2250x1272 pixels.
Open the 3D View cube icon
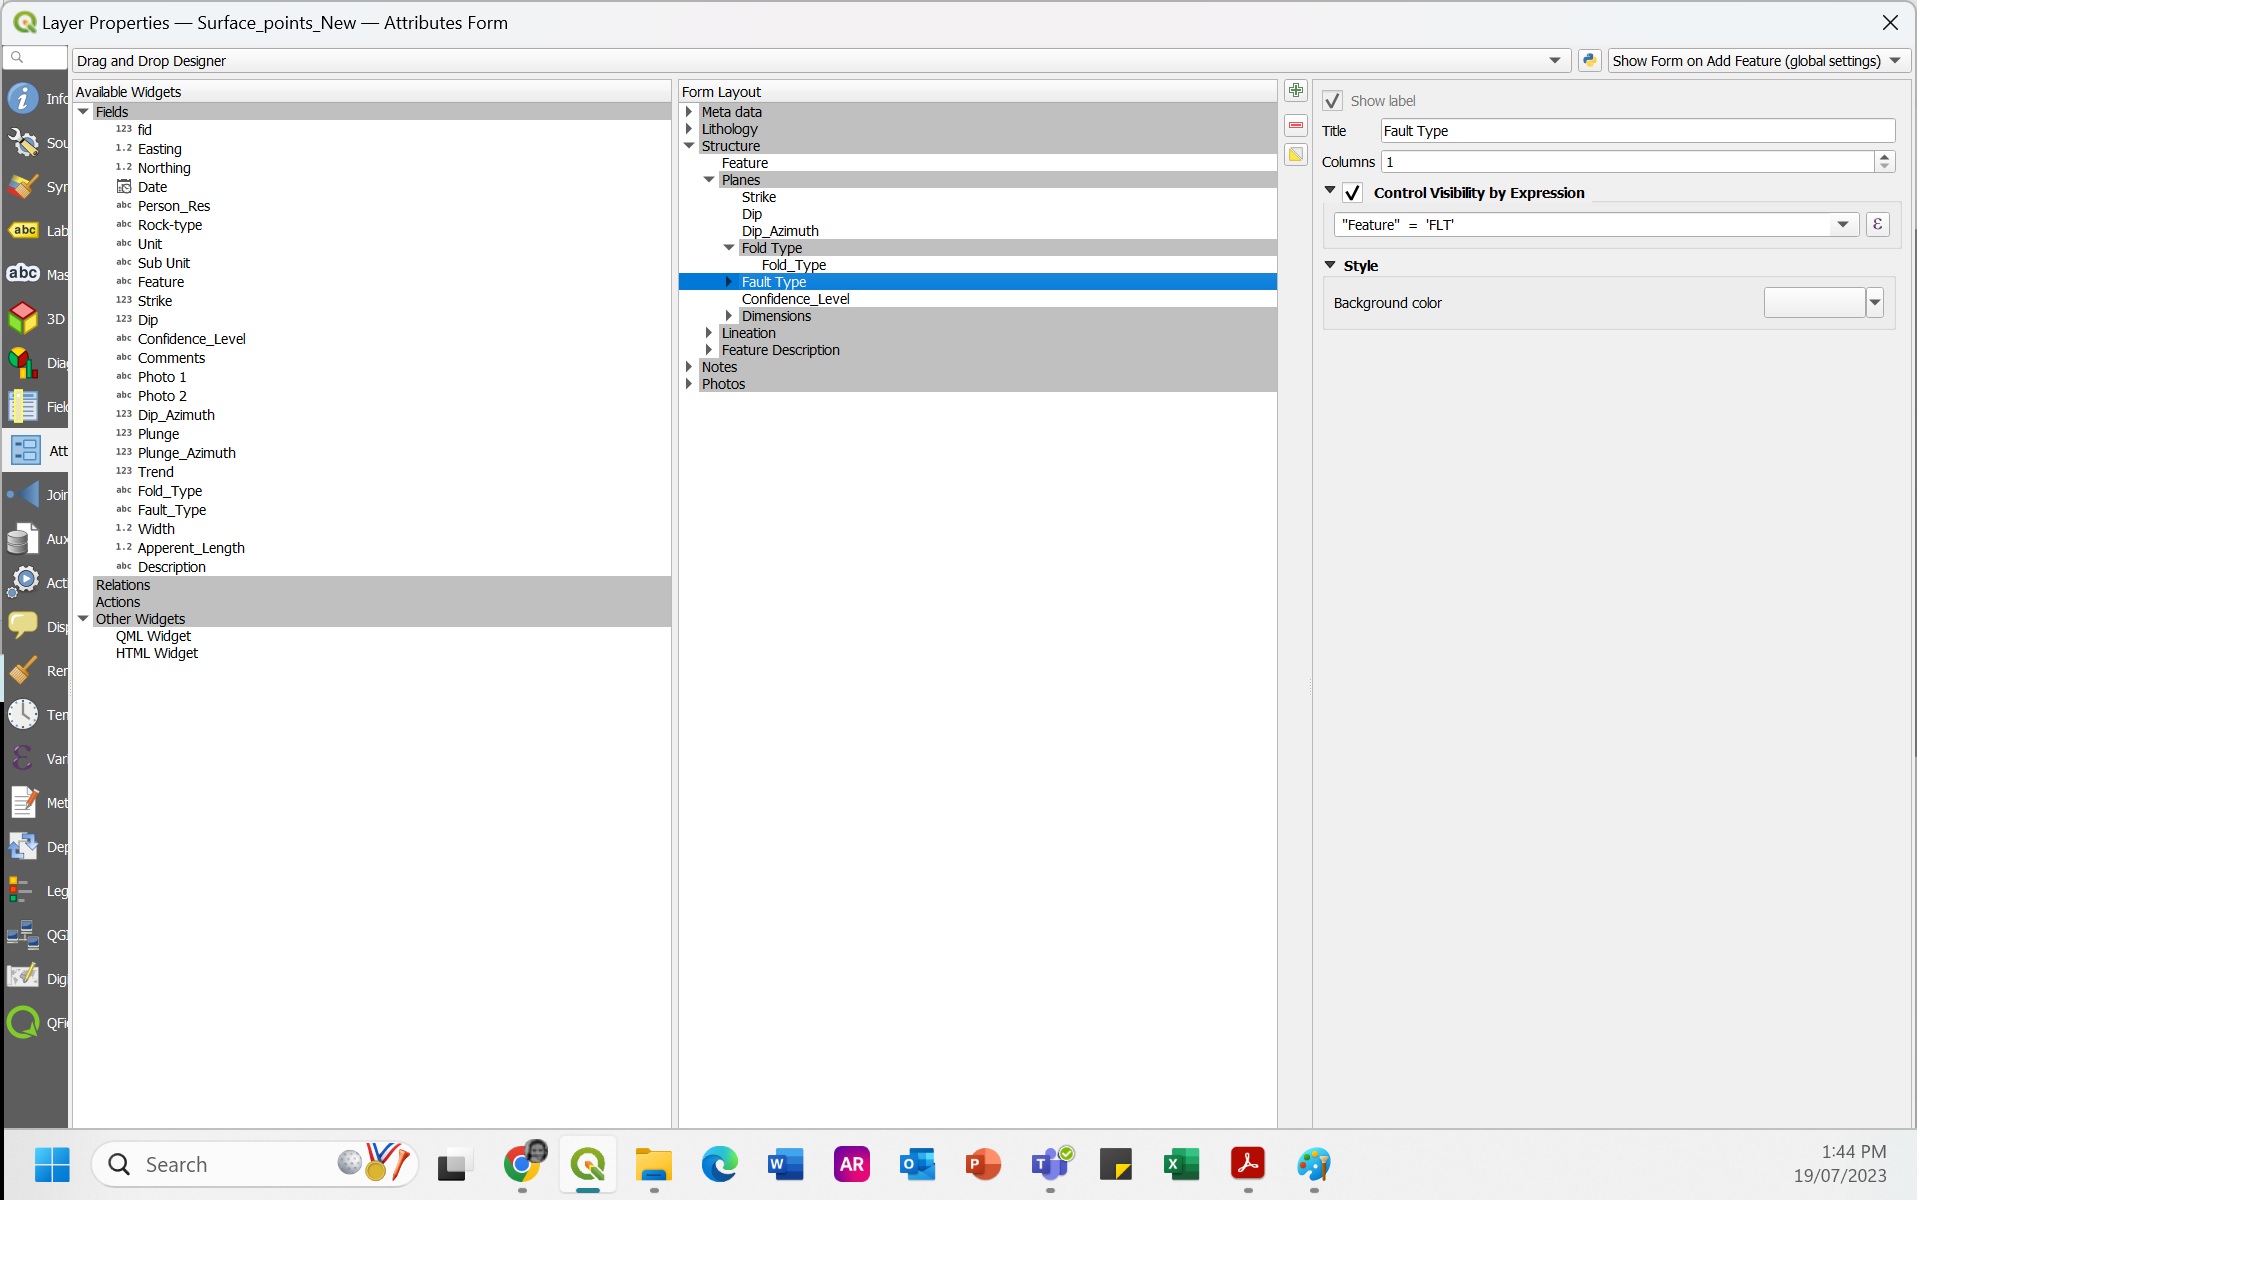click(x=23, y=318)
